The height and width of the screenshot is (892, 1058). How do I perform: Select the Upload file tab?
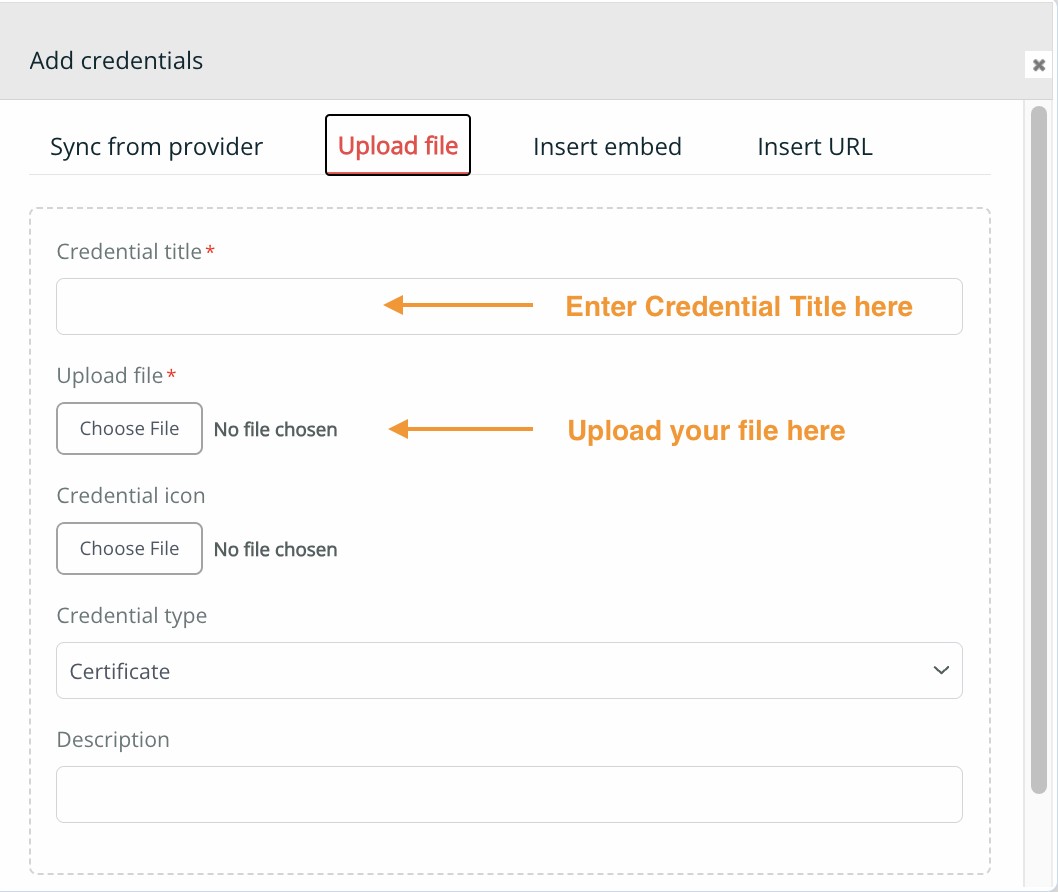point(398,145)
